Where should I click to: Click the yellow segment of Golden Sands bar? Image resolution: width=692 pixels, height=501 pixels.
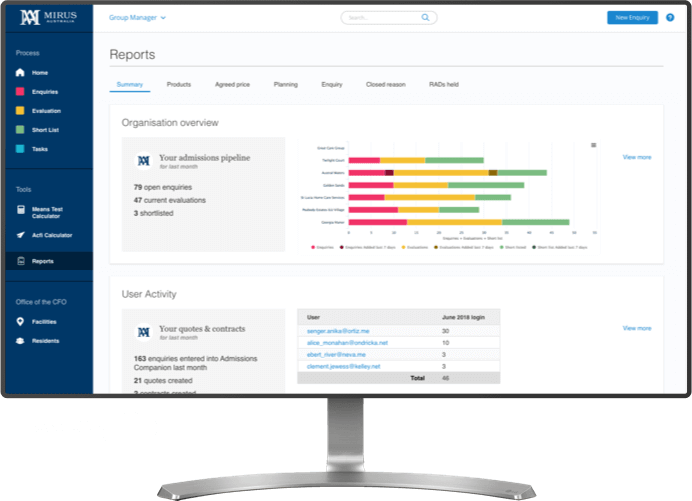coord(421,185)
